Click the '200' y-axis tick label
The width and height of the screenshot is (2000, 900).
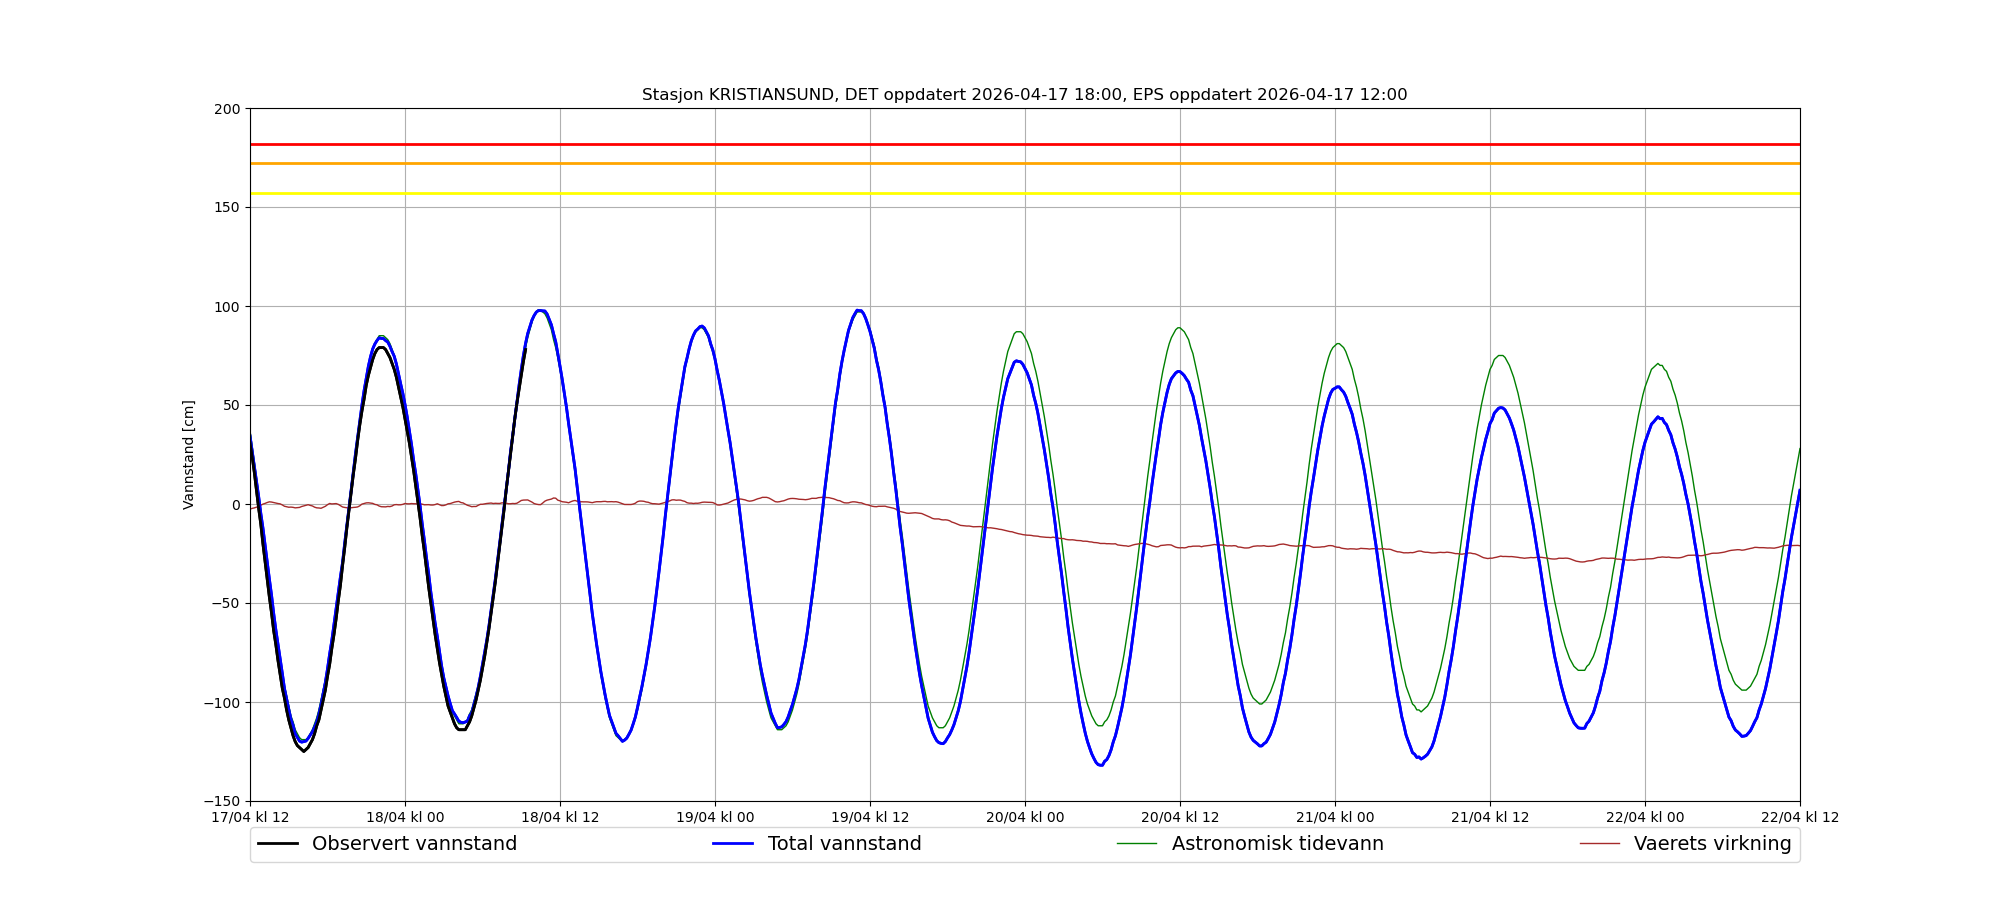click(x=228, y=109)
